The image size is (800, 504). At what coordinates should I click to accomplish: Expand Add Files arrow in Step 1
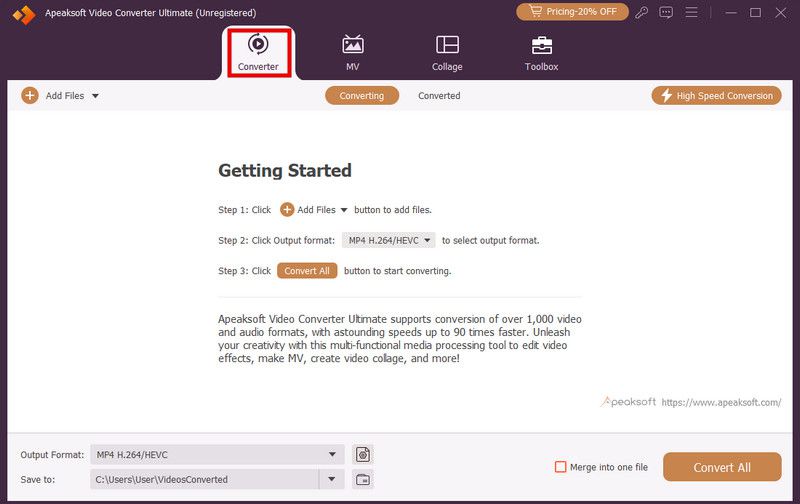(x=343, y=210)
